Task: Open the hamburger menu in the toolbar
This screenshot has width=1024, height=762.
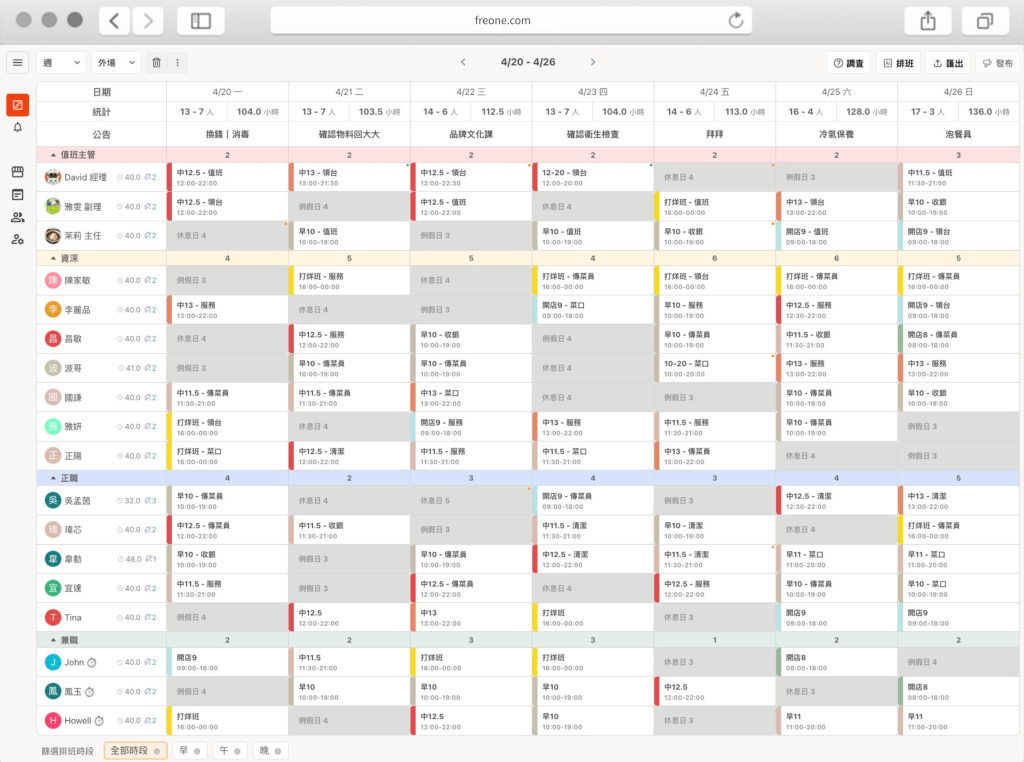Action: (17, 62)
